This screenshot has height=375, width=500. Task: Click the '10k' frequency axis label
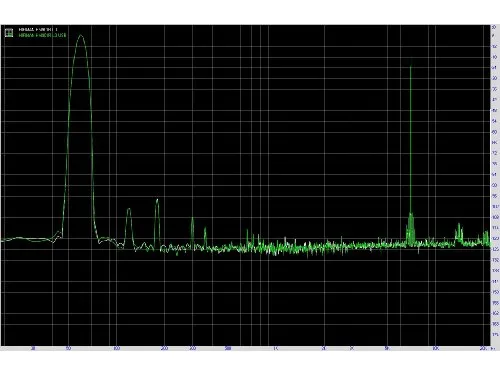435,349
